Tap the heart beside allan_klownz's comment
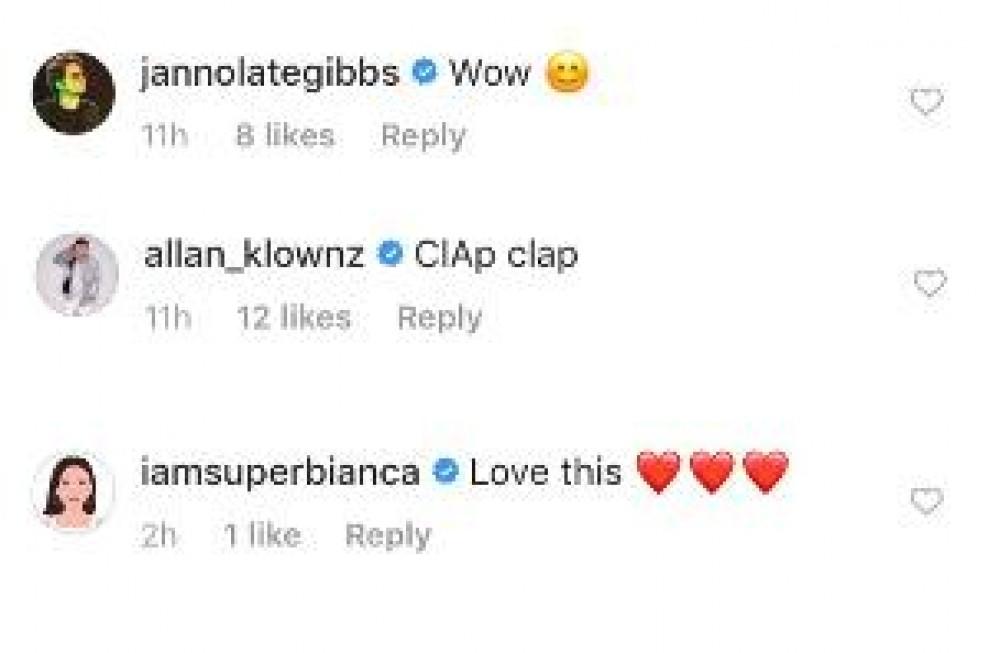1000x653 pixels. 930,284
